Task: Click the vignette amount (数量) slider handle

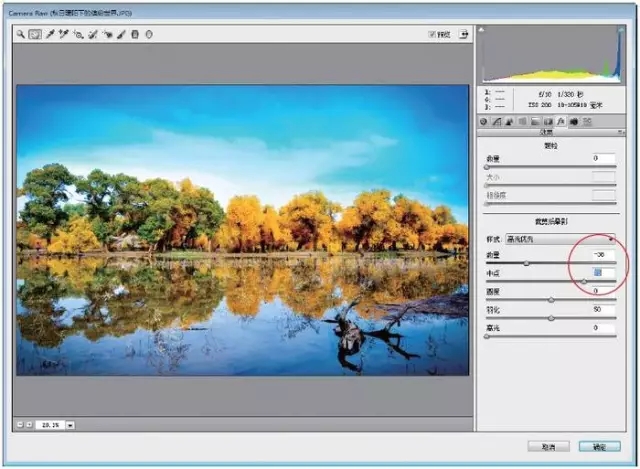Action: click(x=527, y=263)
